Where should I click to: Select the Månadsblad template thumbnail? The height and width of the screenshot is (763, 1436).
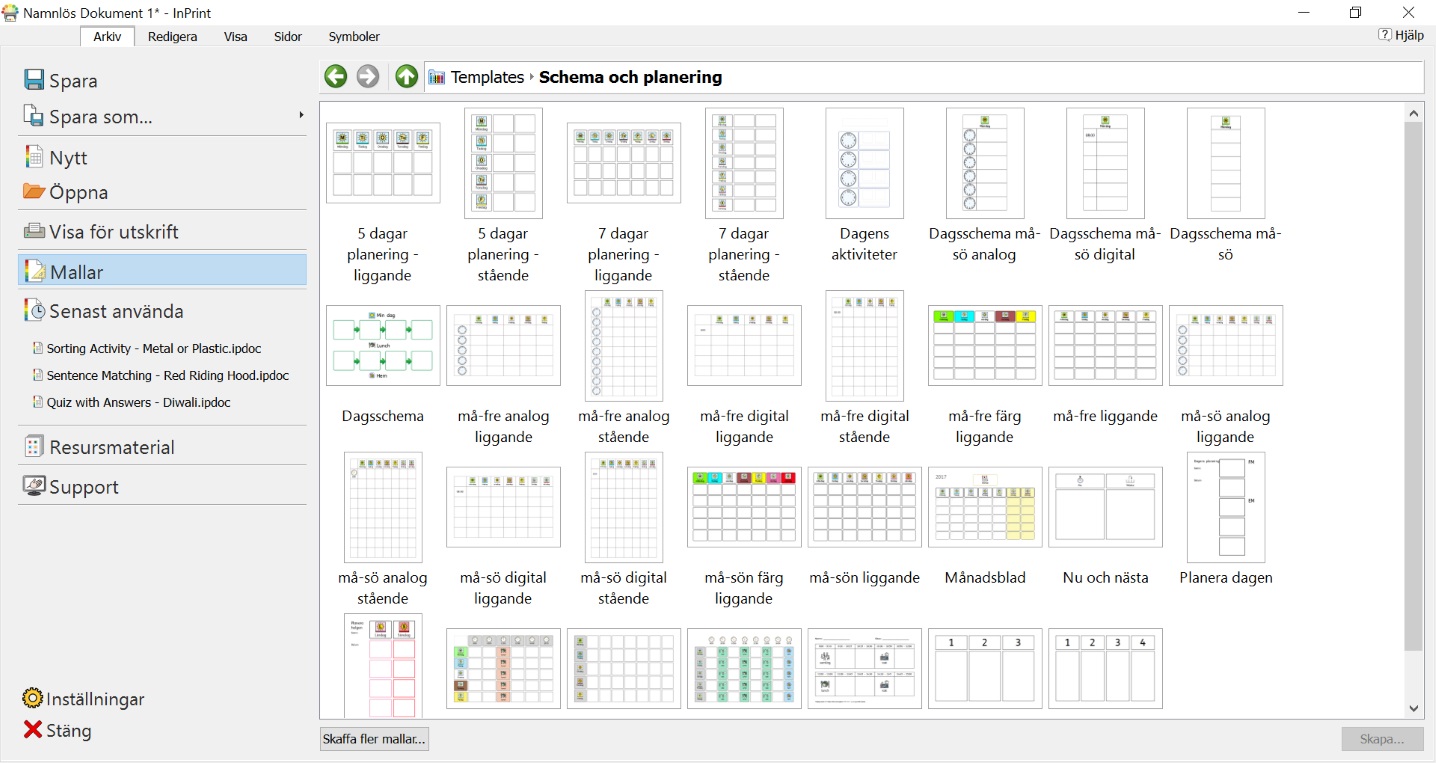coord(985,507)
